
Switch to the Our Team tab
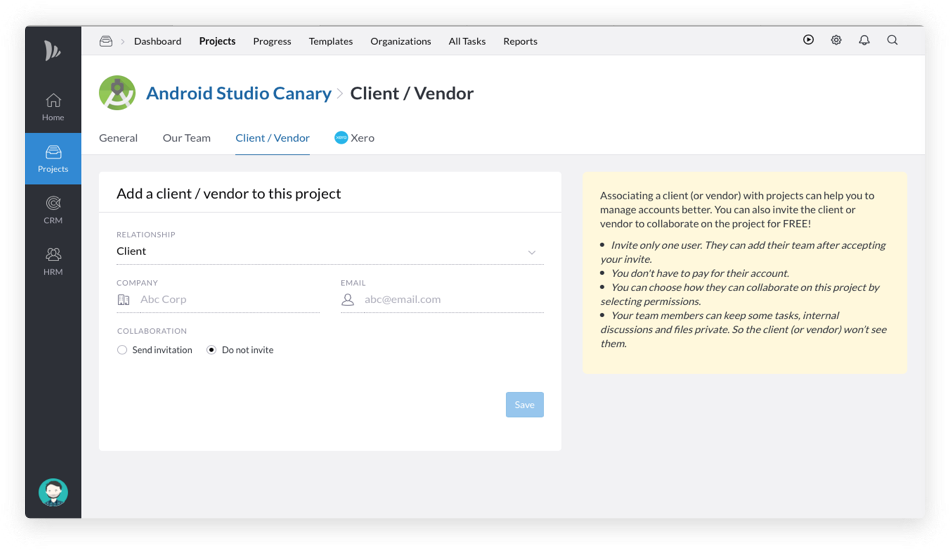coord(187,138)
